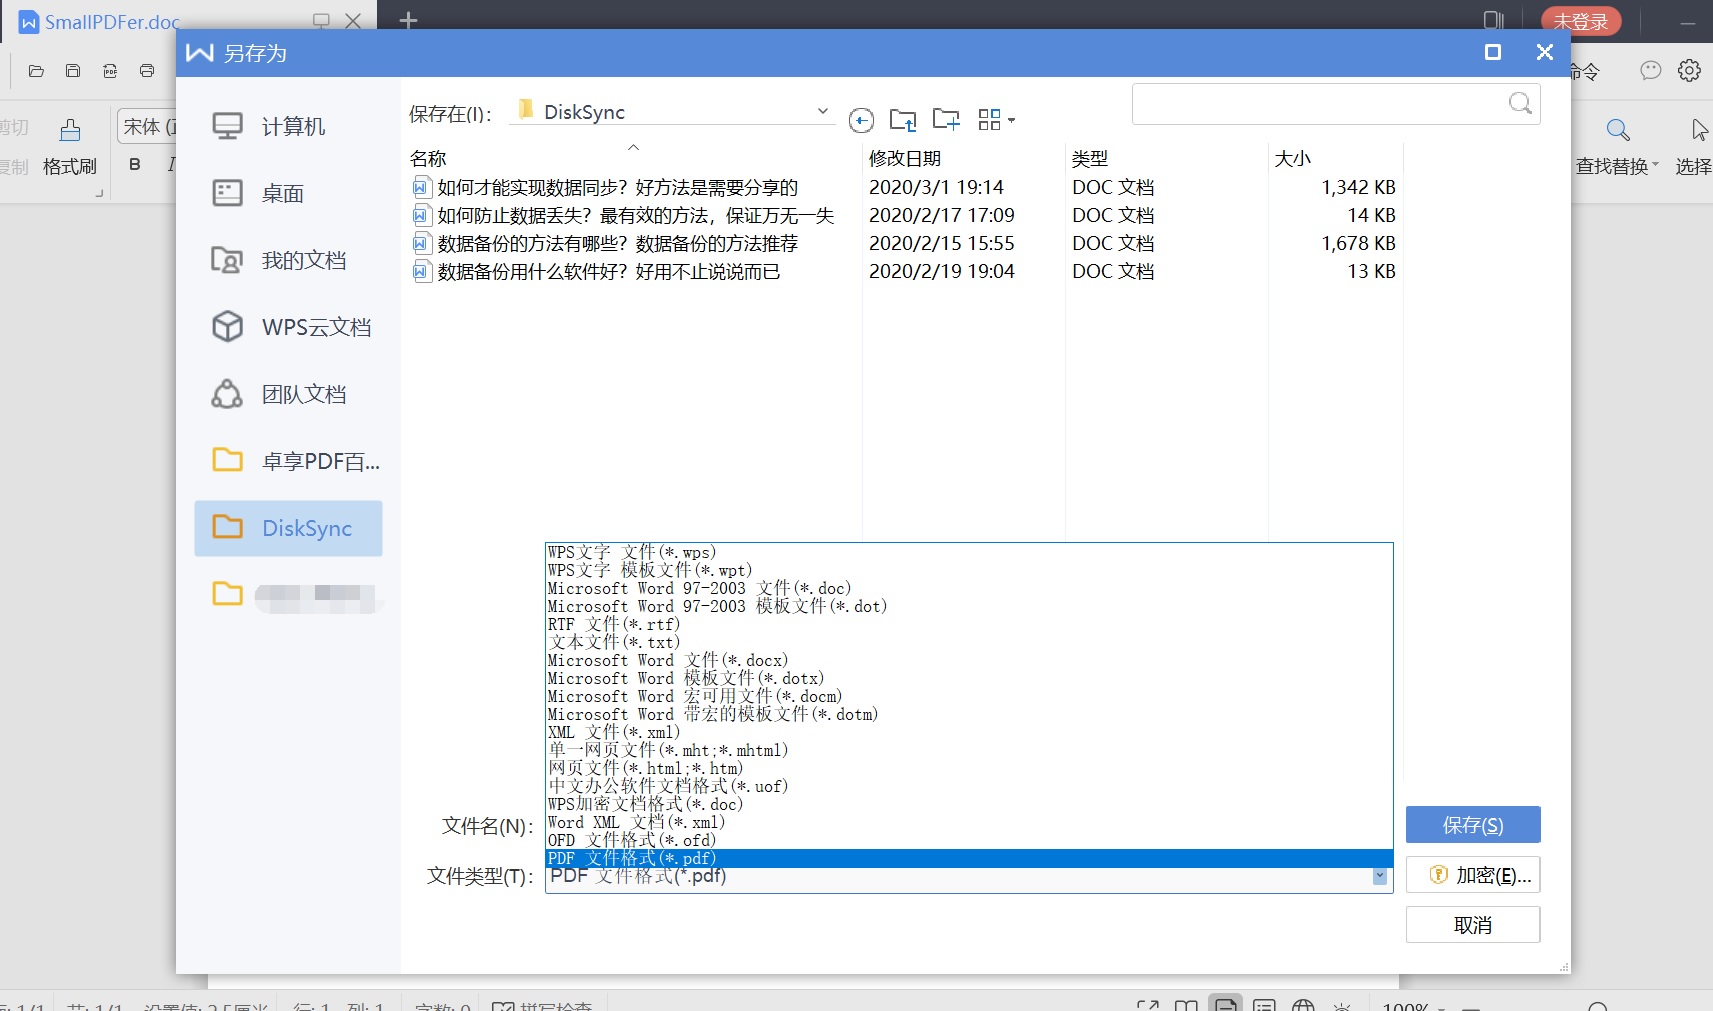Click the 取消 cancel button
The height and width of the screenshot is (1011, 1713).
tap(1473, 925)
